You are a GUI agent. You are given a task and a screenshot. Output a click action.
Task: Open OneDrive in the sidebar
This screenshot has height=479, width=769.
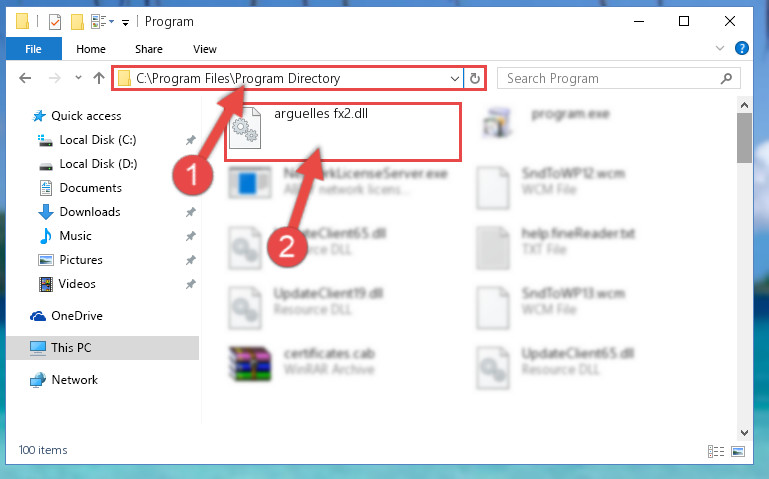click(77, 316)
